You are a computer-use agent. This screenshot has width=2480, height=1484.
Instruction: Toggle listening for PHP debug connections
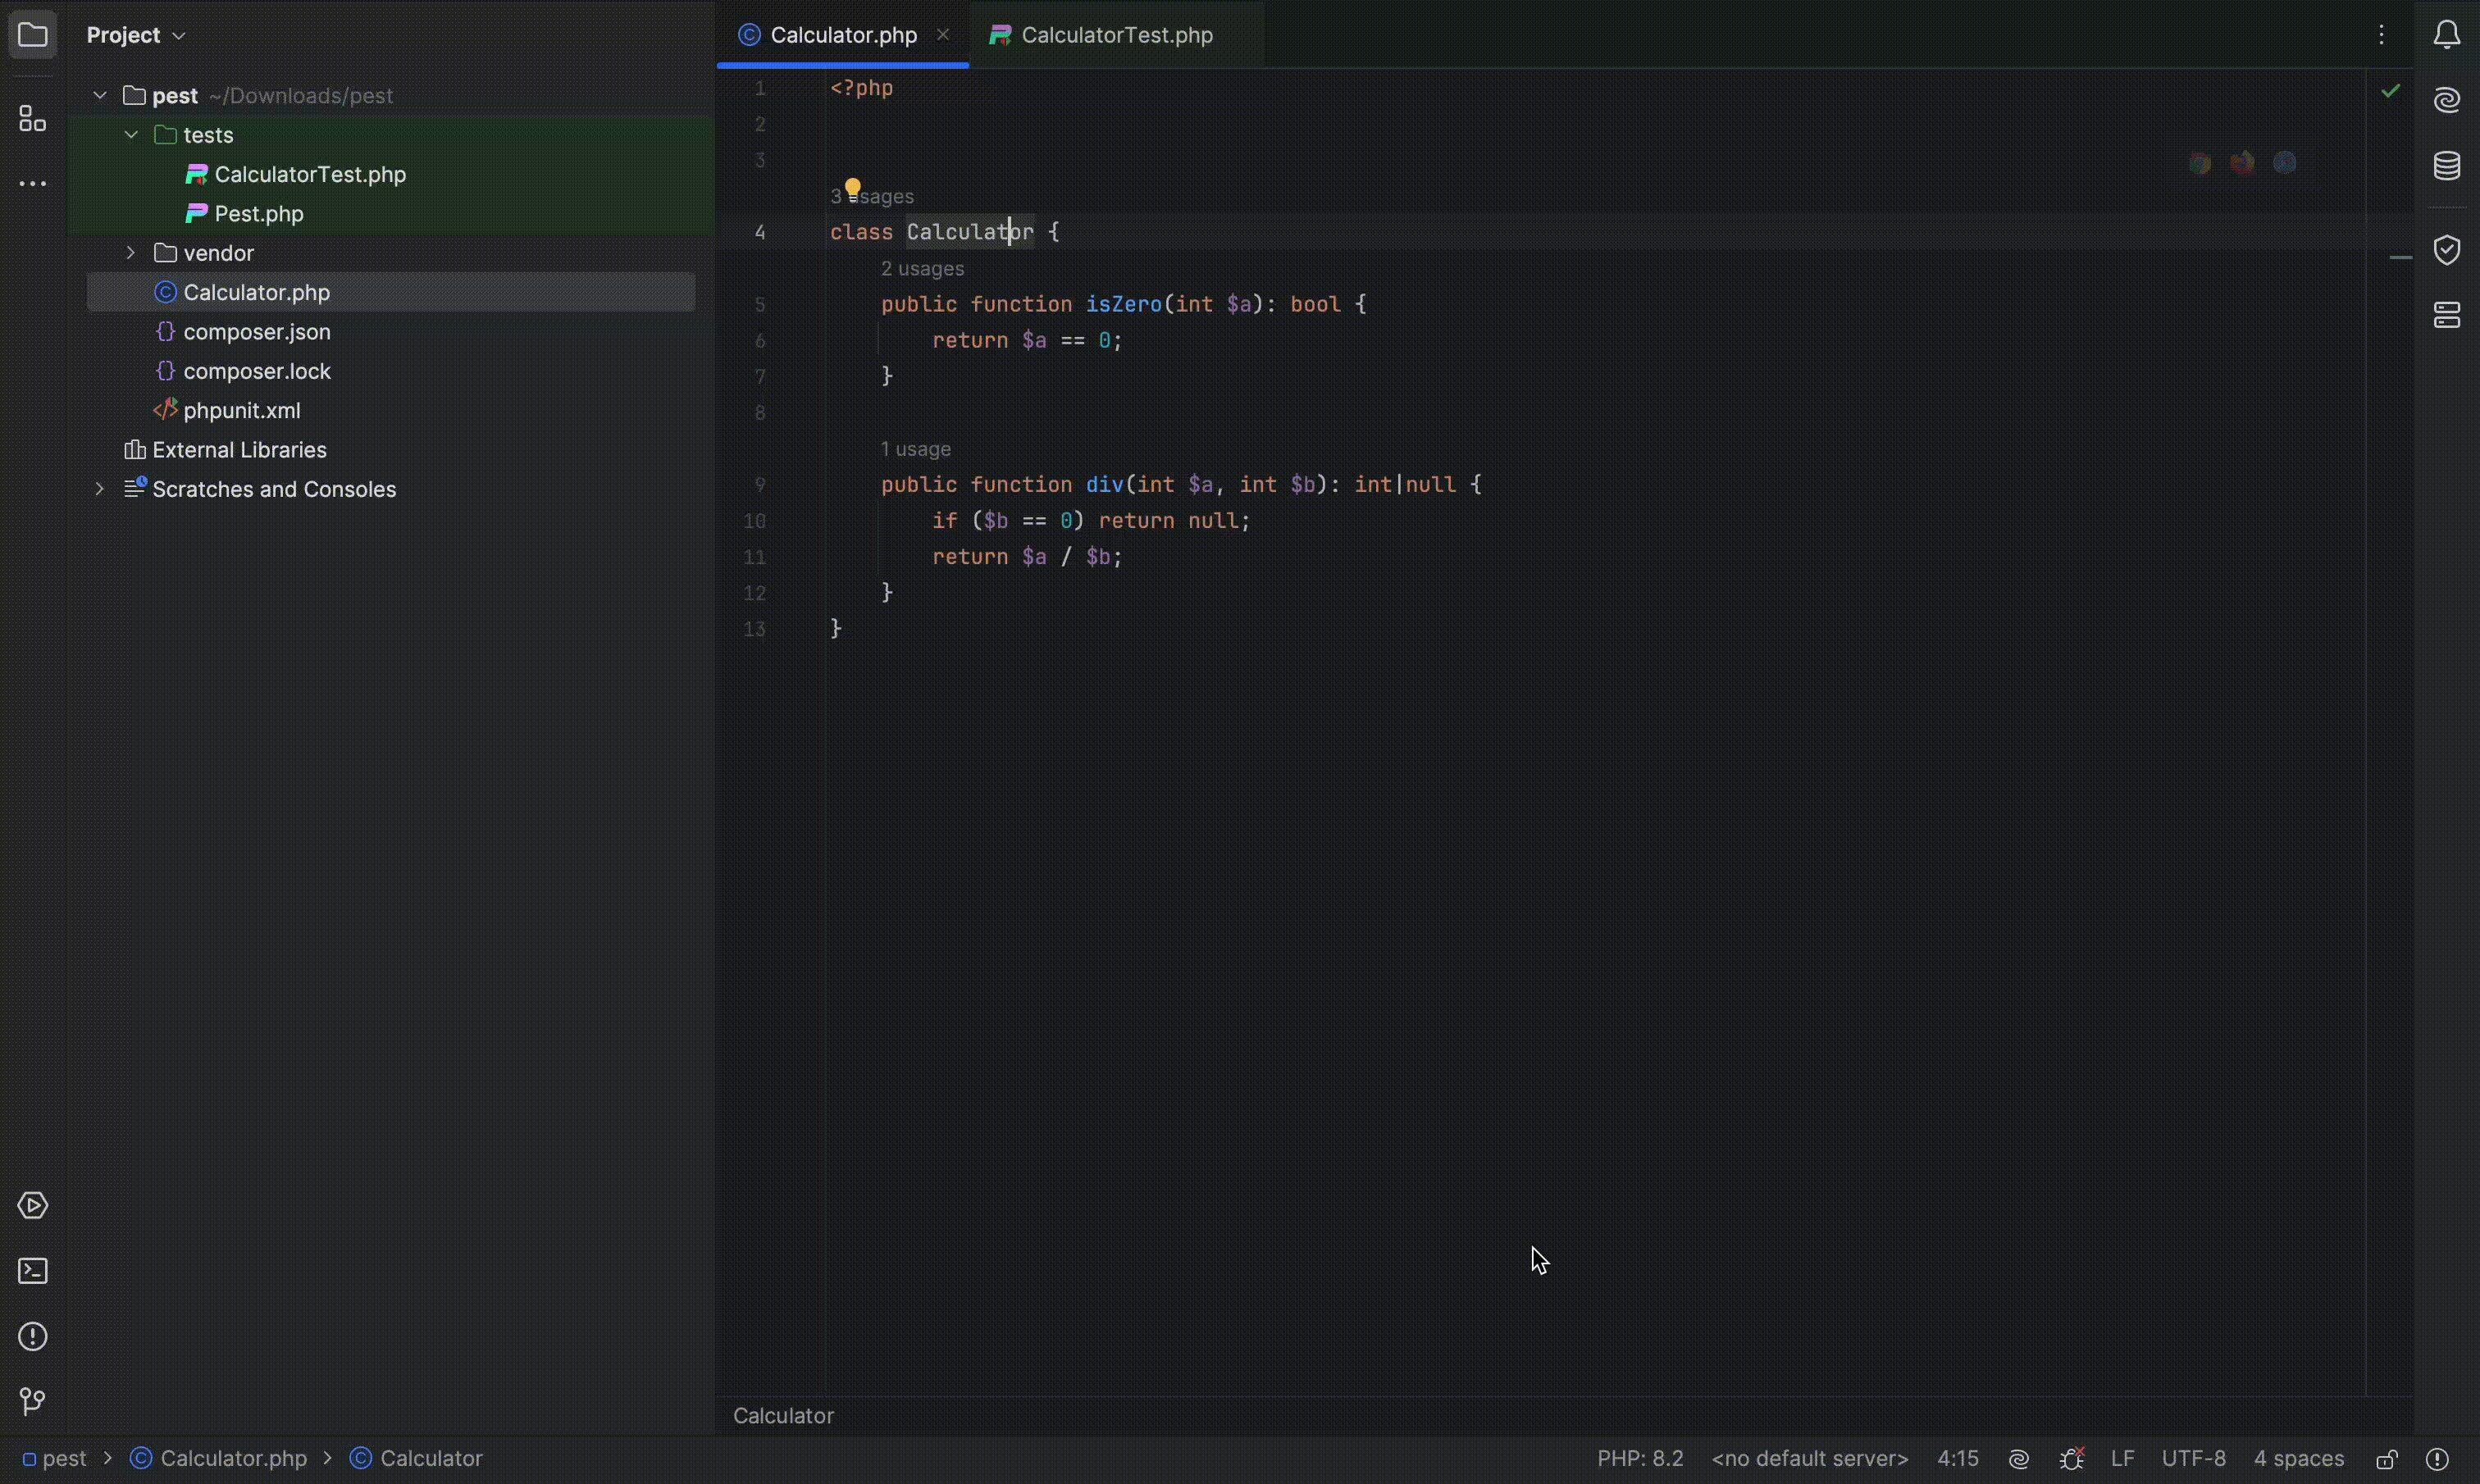click(x=2072, y=1460)
